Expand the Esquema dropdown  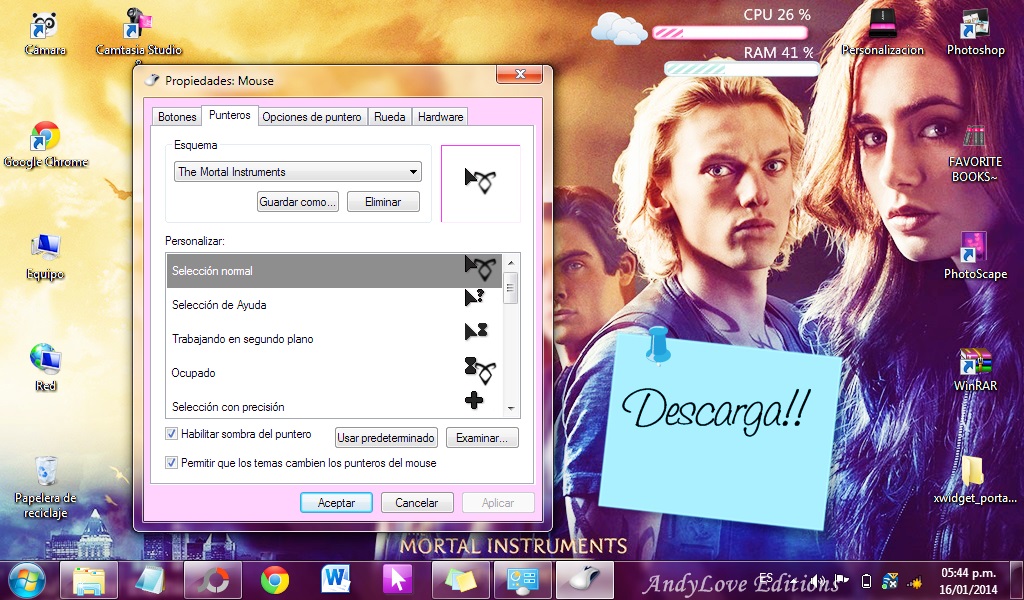298,172
